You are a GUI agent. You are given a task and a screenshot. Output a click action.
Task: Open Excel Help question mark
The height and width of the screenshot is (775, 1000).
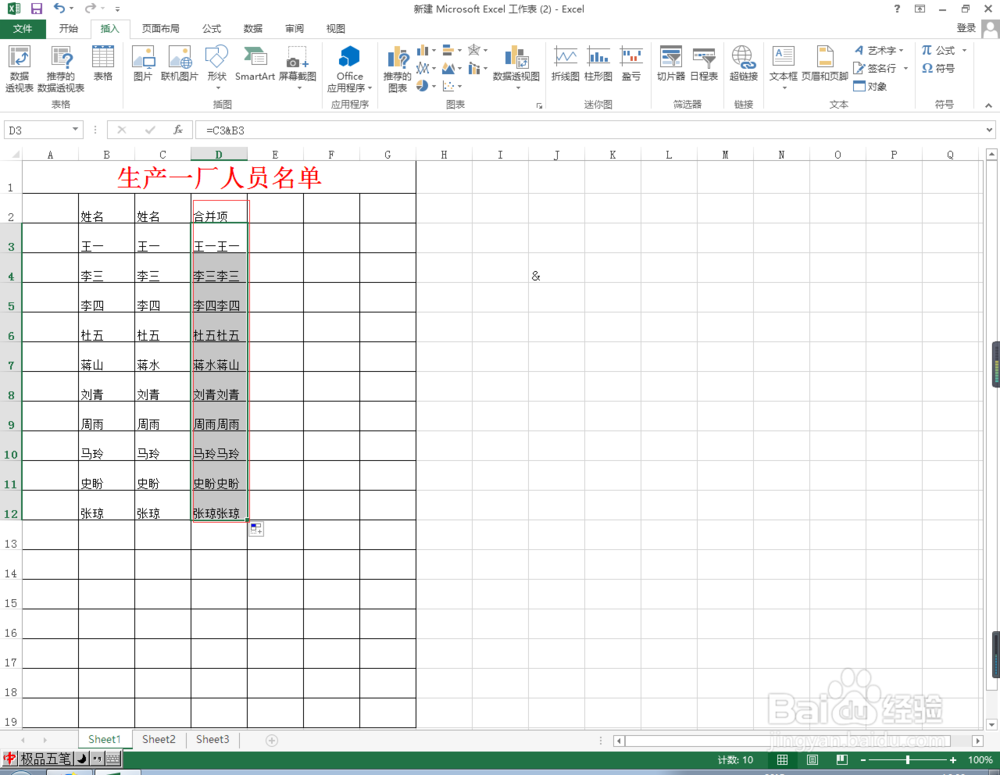897,9
